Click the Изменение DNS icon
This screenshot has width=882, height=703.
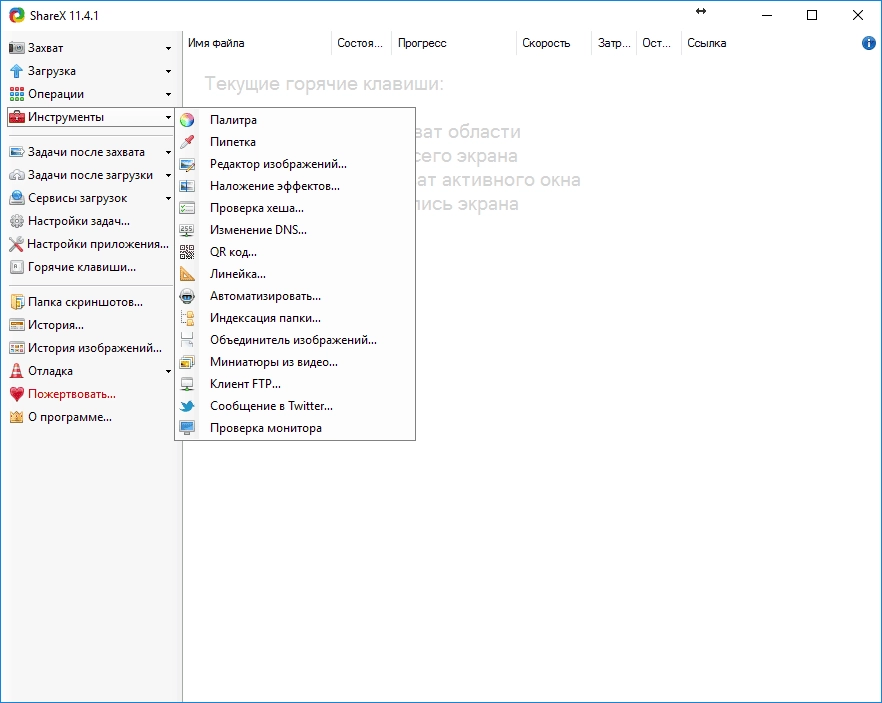pyautogui.click(x=187, y=230)
